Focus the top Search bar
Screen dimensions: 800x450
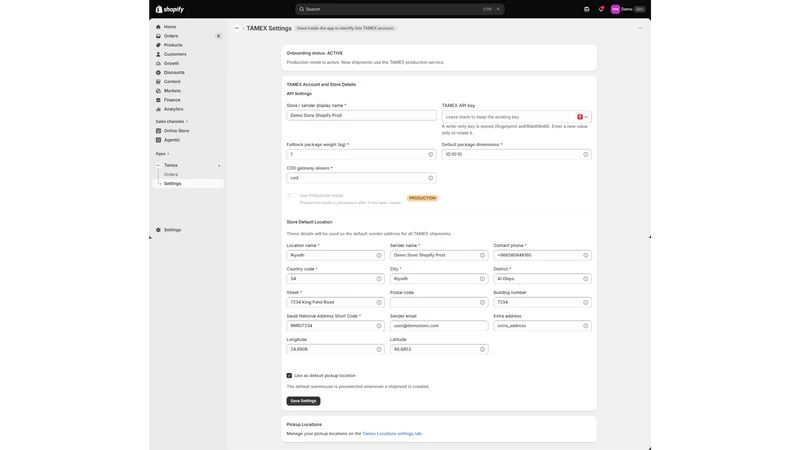coord(399,9)
